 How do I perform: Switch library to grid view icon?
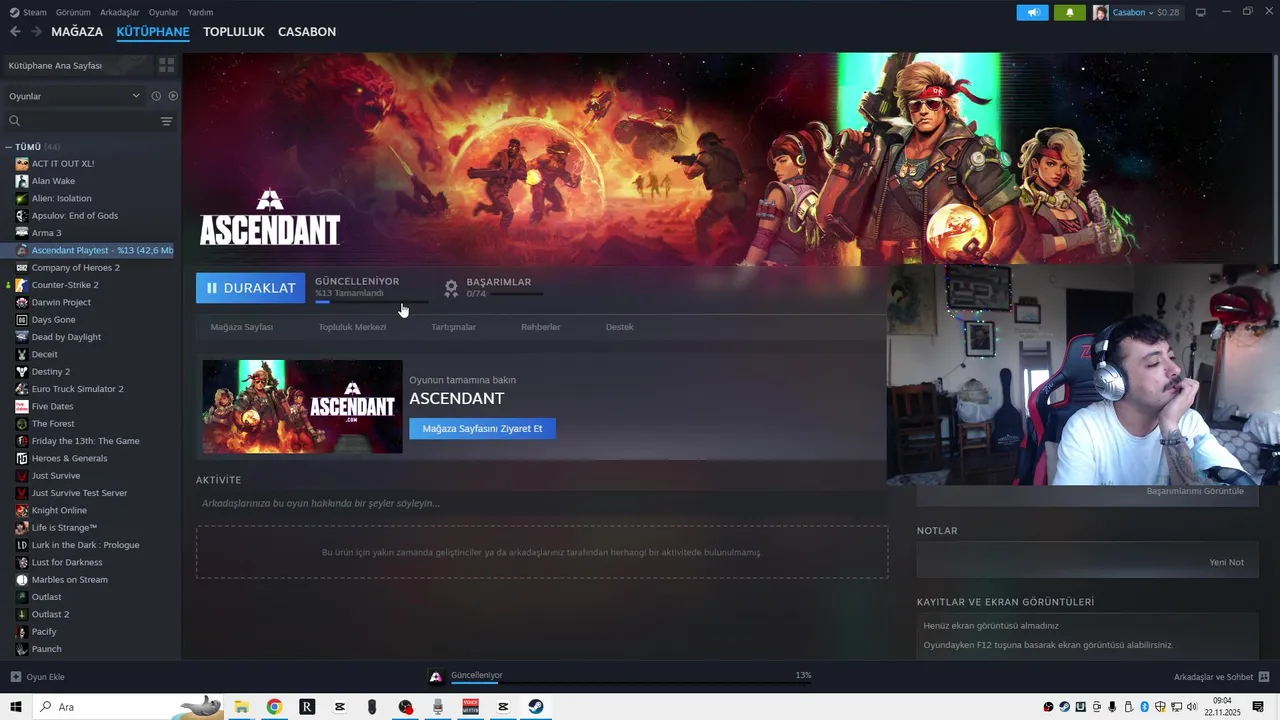pos(167,65)
